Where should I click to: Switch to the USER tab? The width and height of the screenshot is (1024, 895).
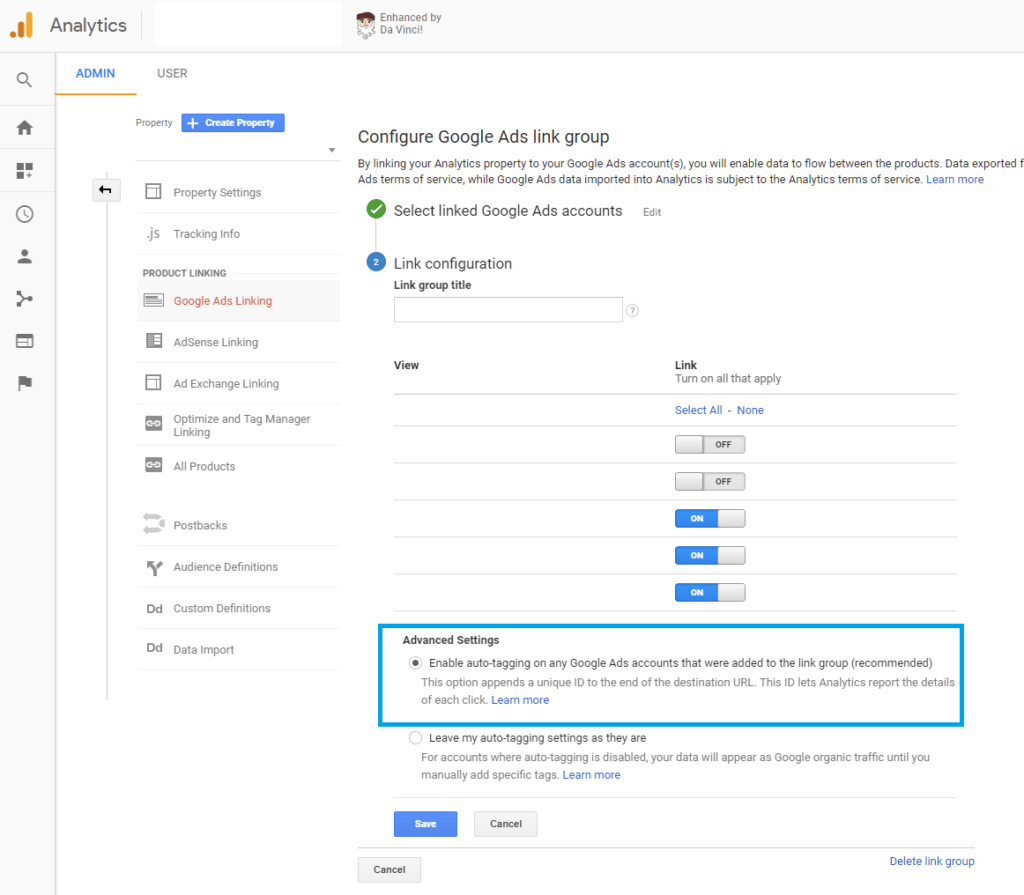click(x=172, y=73)
